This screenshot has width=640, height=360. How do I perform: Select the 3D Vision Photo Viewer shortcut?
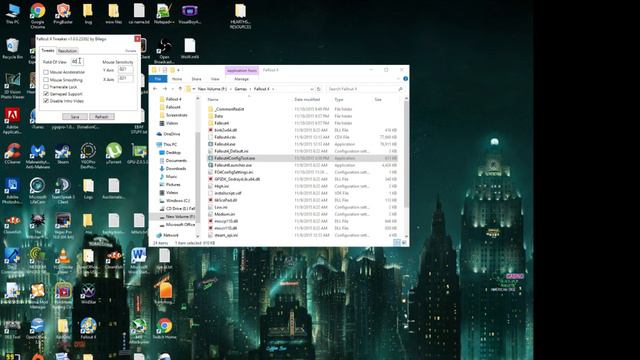pos(12,86)
